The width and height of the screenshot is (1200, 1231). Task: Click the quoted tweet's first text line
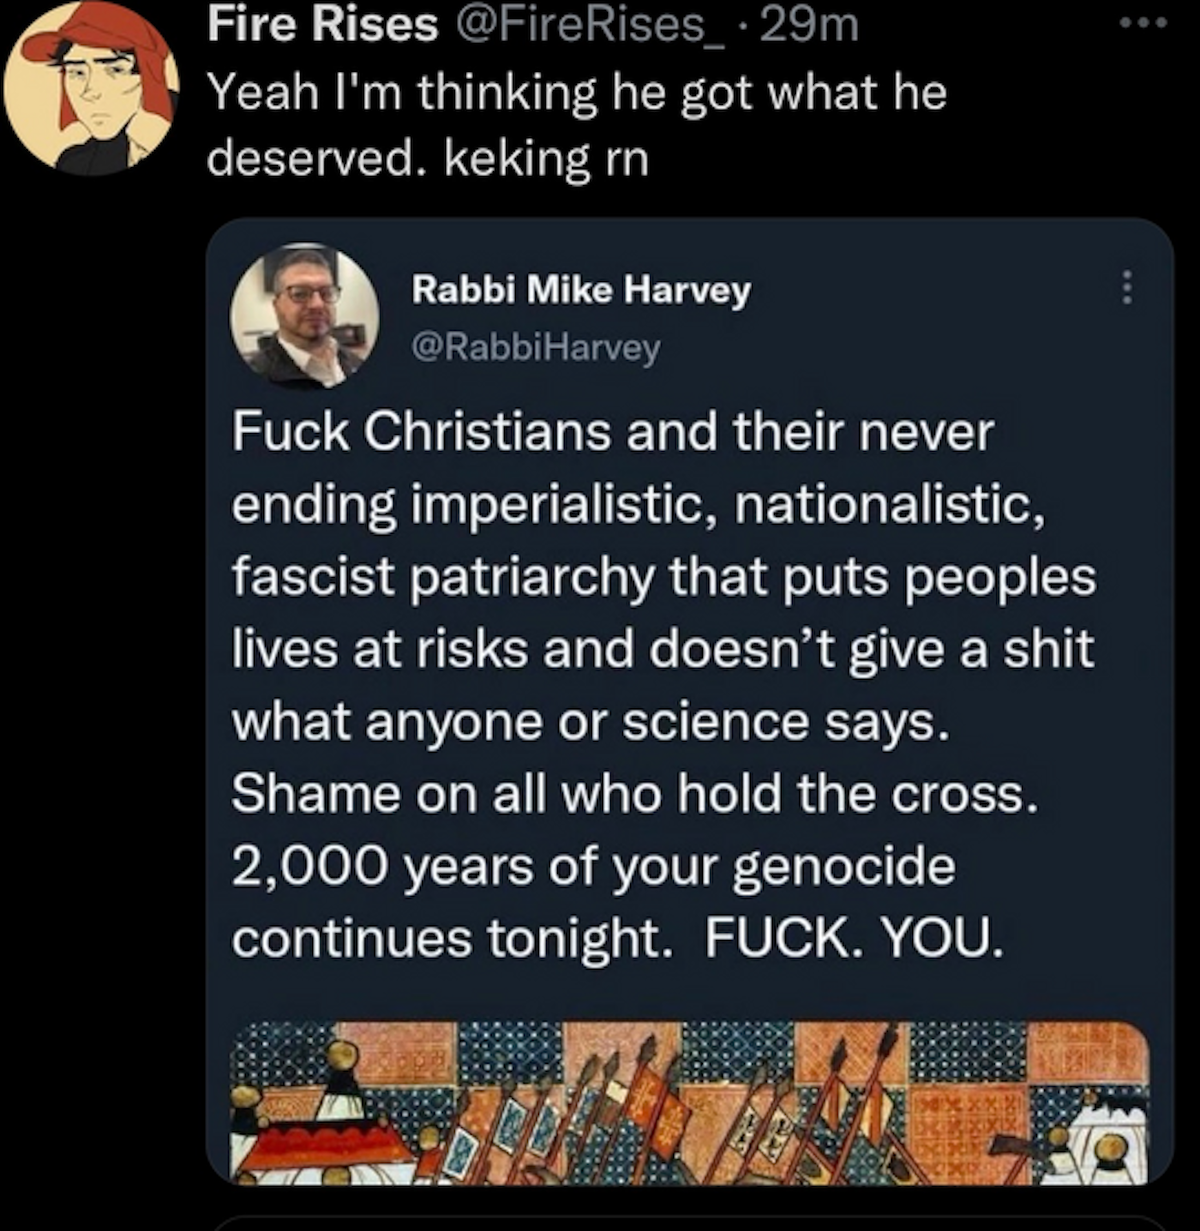tap(613, 433)
